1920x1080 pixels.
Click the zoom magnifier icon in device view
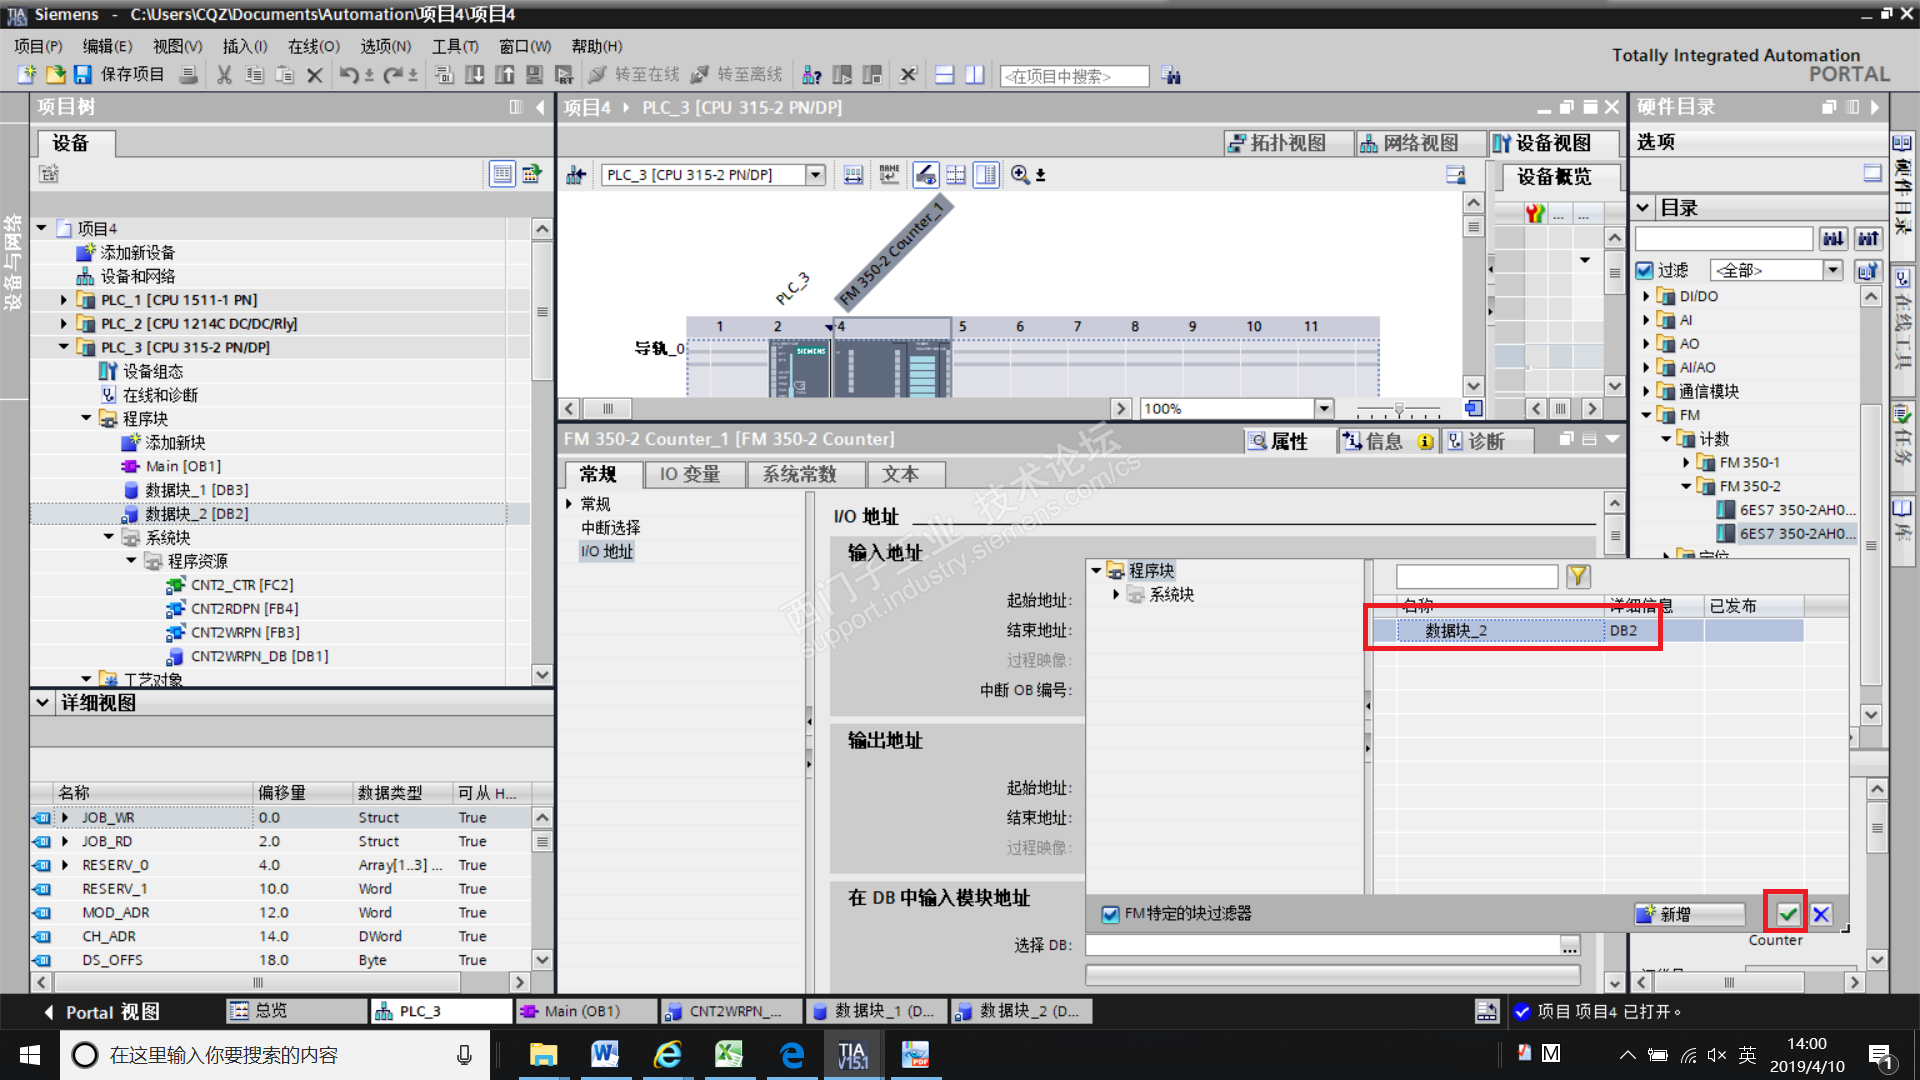[1020, 175]
